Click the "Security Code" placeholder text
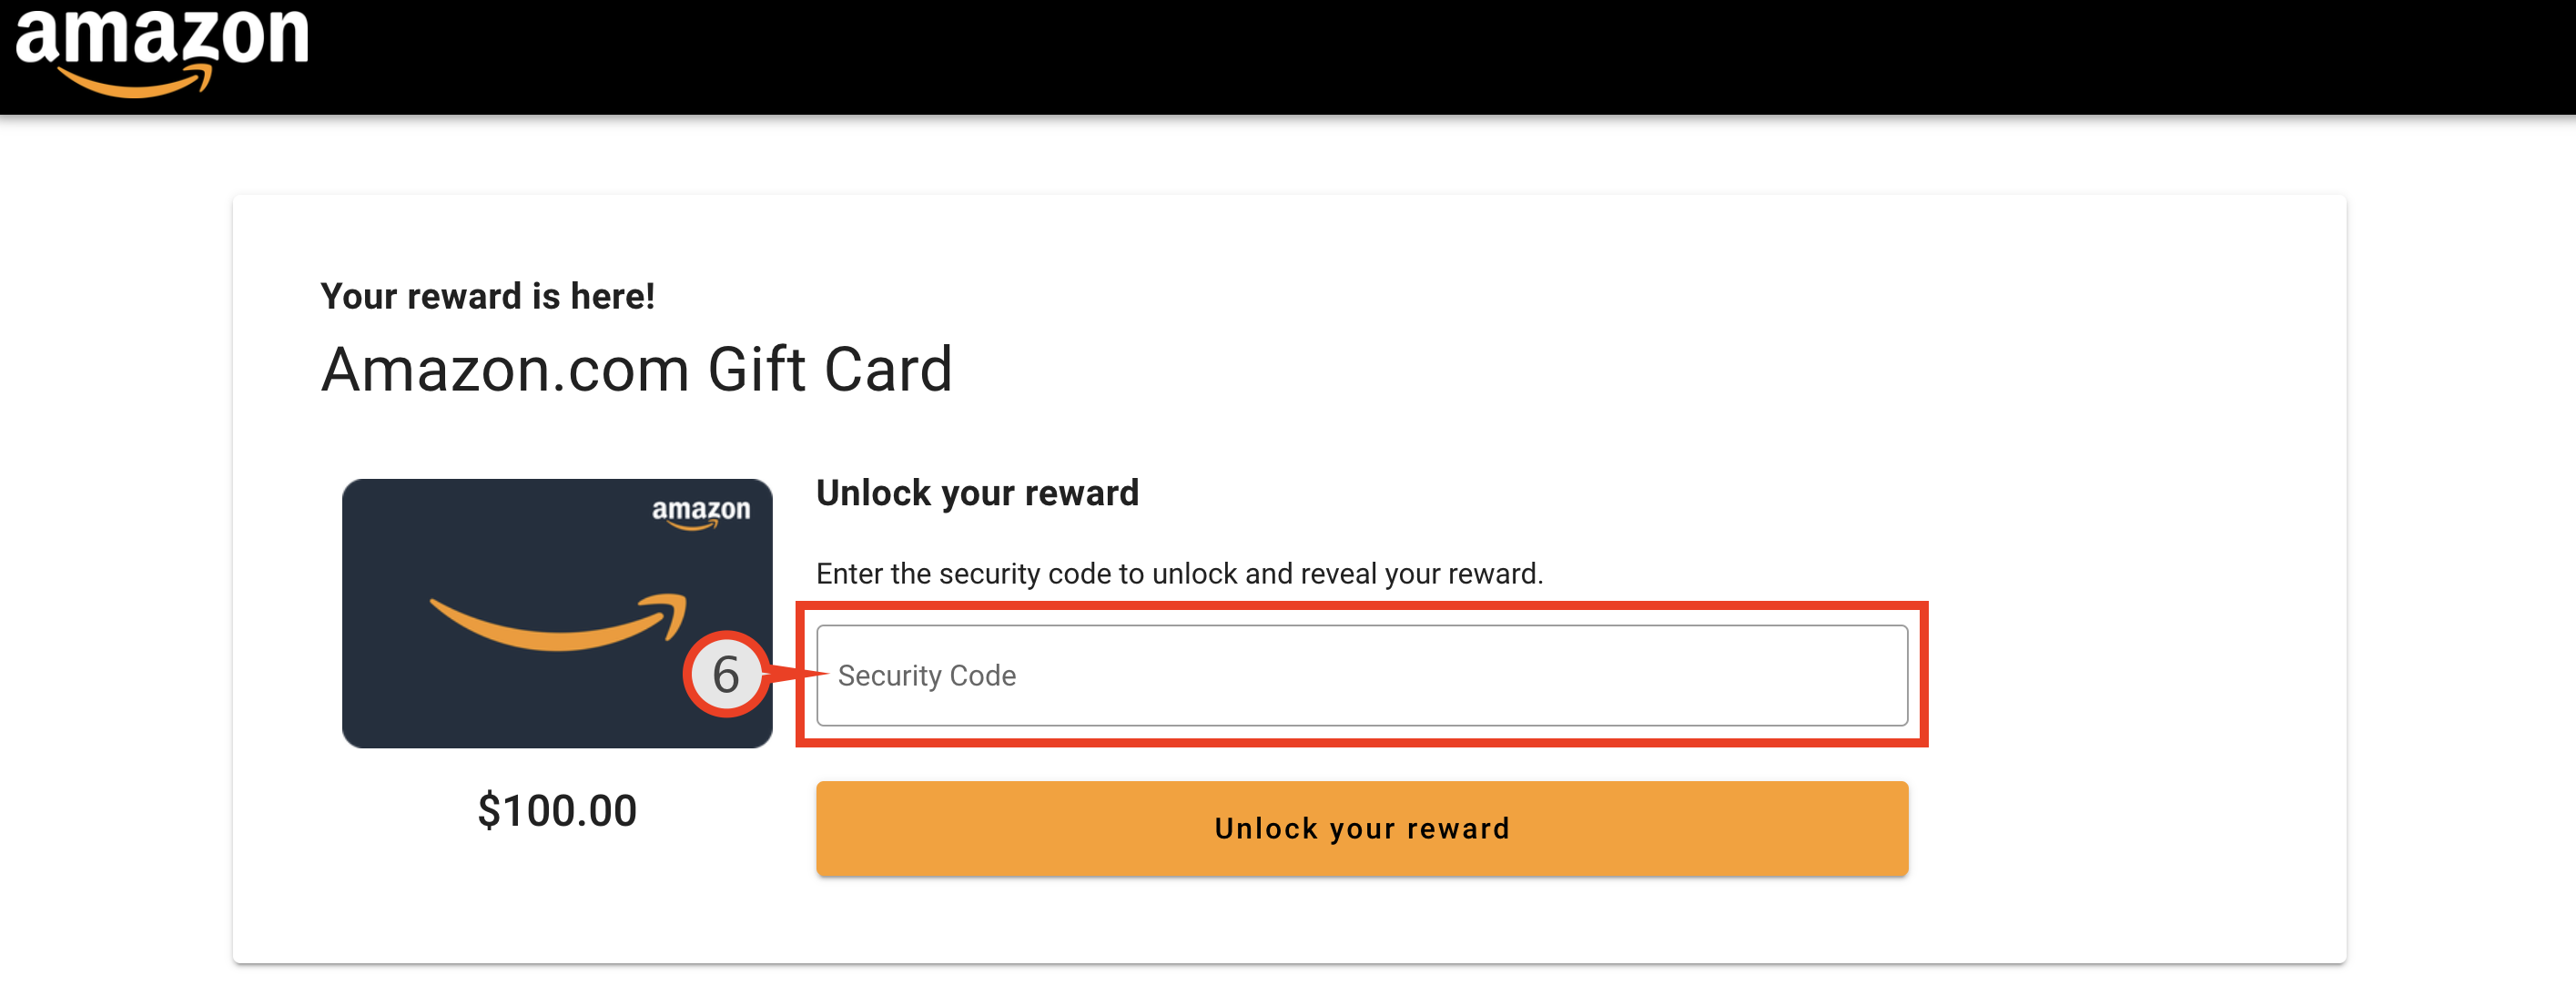This screenshot has width=2576, height=996. (x=926, y=676)
